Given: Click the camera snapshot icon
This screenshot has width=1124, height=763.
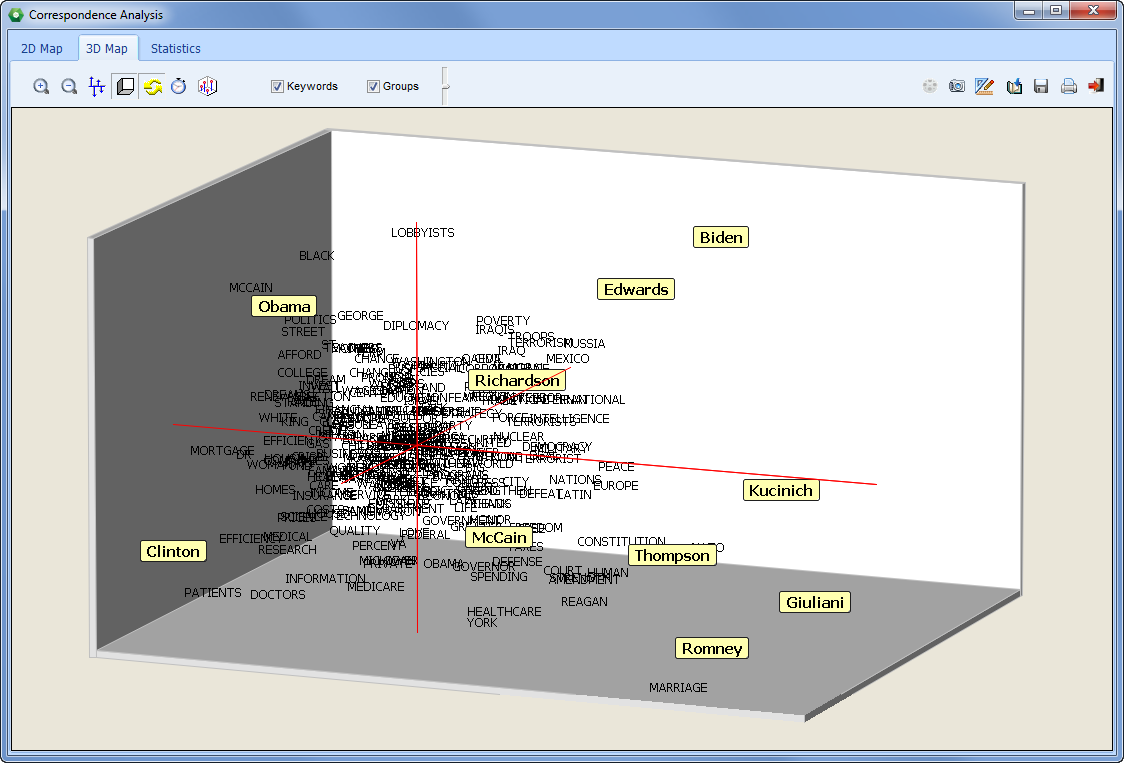Looking at the screenshot, I should [957, 87].
